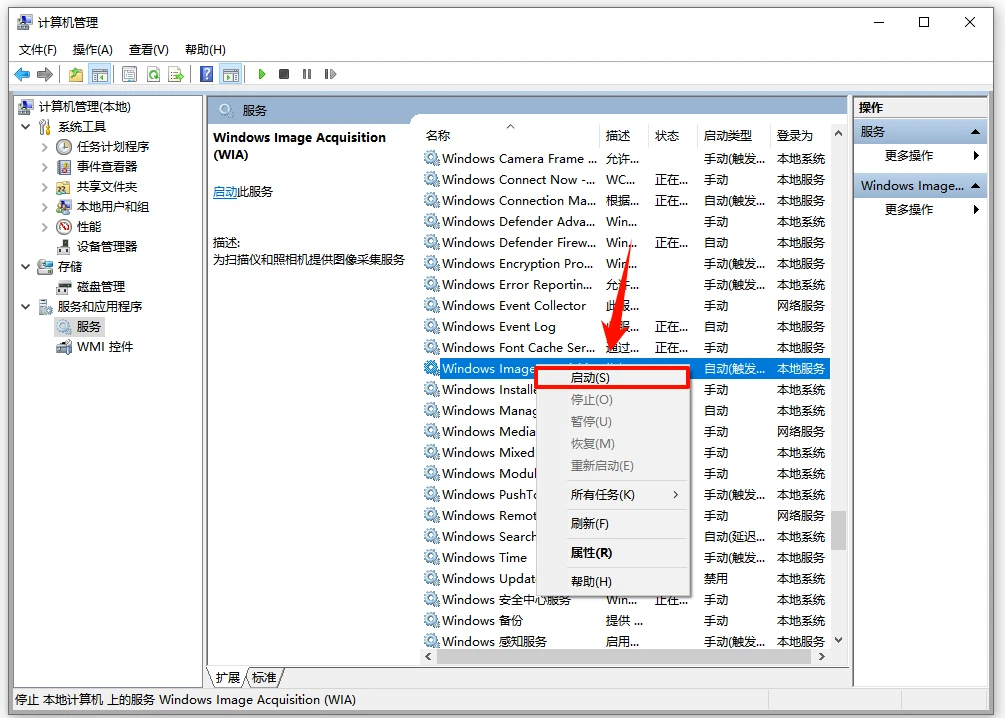Collapse the 系统工具 tree node

pos(26,127)
